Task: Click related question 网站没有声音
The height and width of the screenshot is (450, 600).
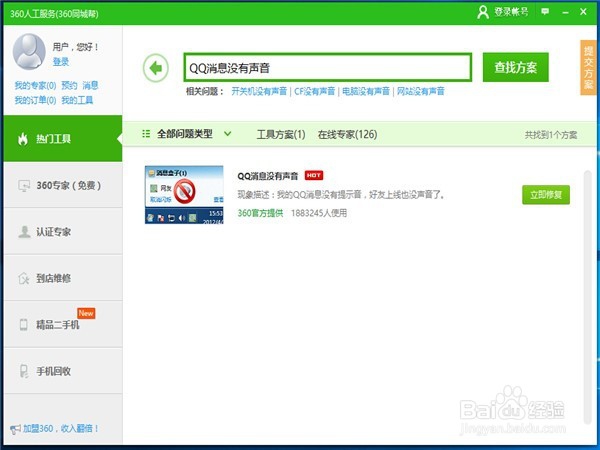Action: pos(421,91)
